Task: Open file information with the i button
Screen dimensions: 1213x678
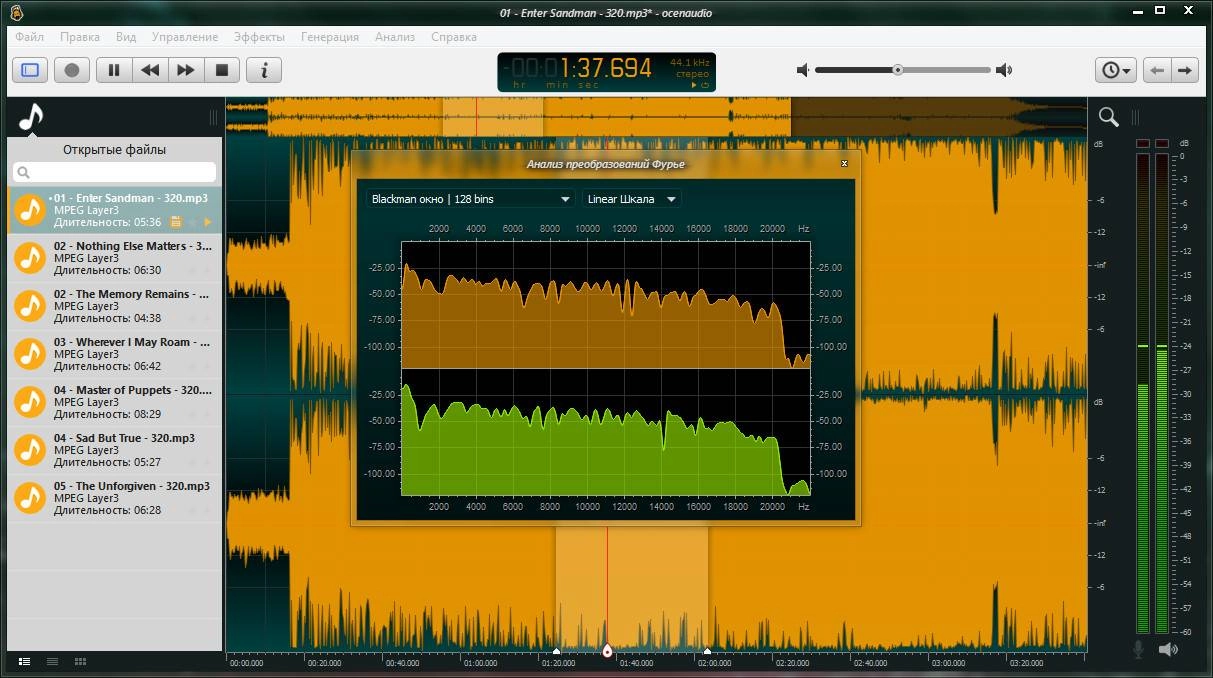Action: [264, 70]
